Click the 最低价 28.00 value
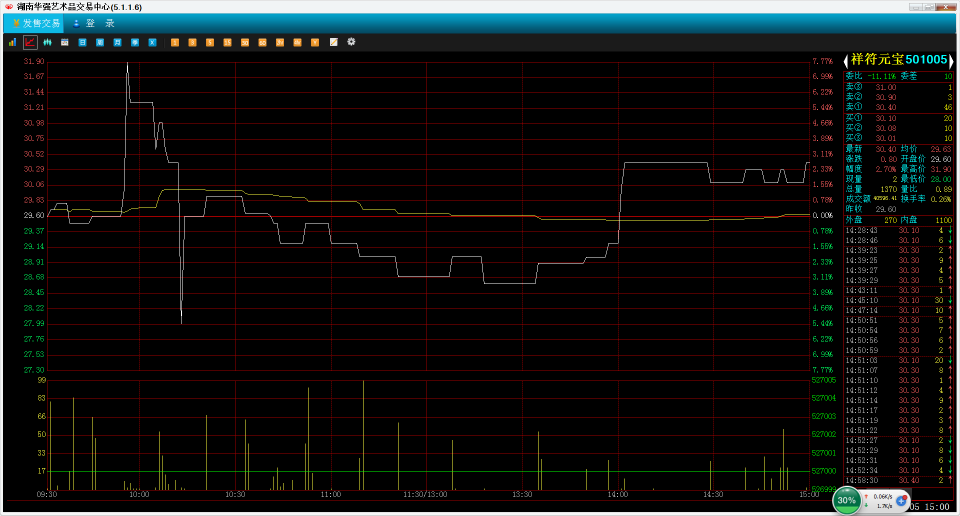 point(941,179)
